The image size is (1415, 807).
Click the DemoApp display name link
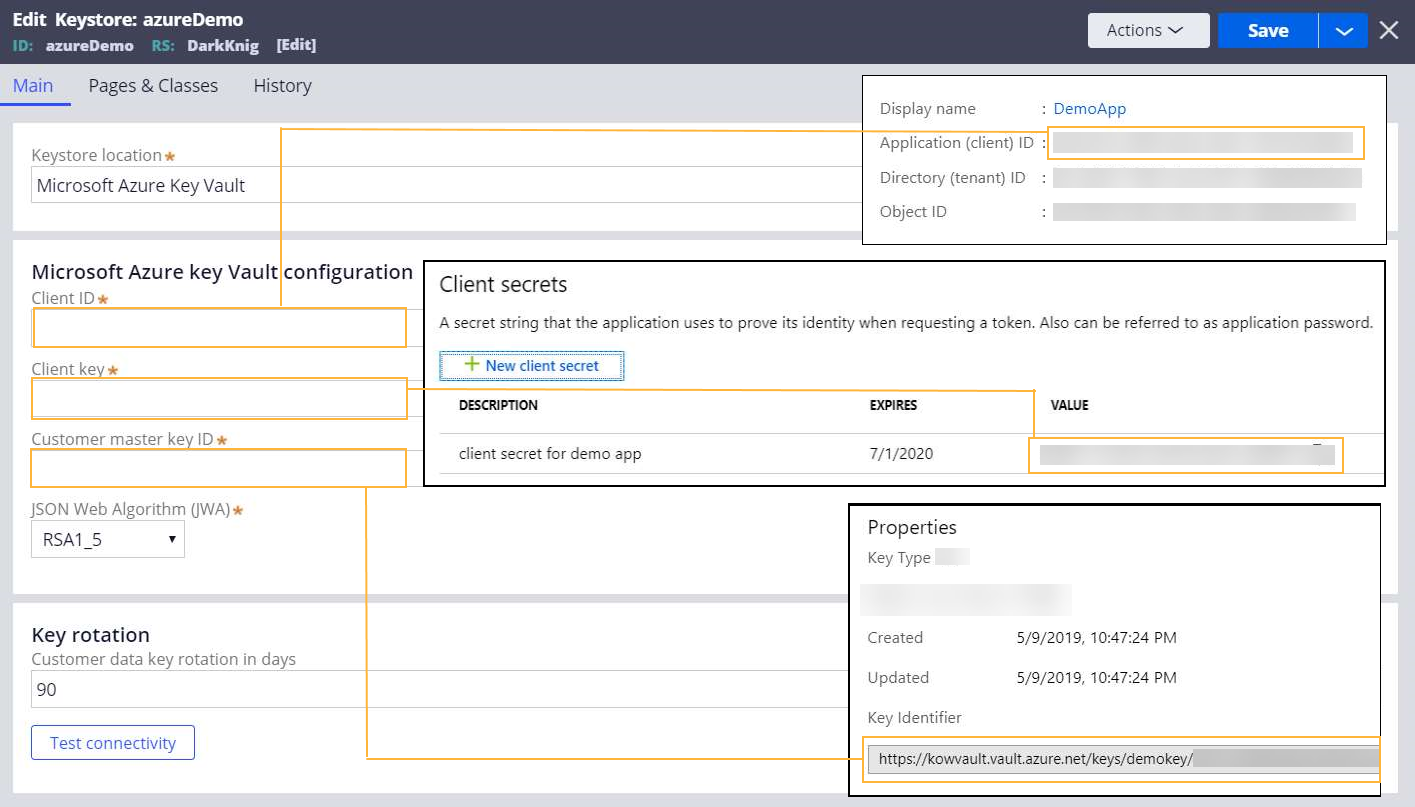click(1089, 108)
